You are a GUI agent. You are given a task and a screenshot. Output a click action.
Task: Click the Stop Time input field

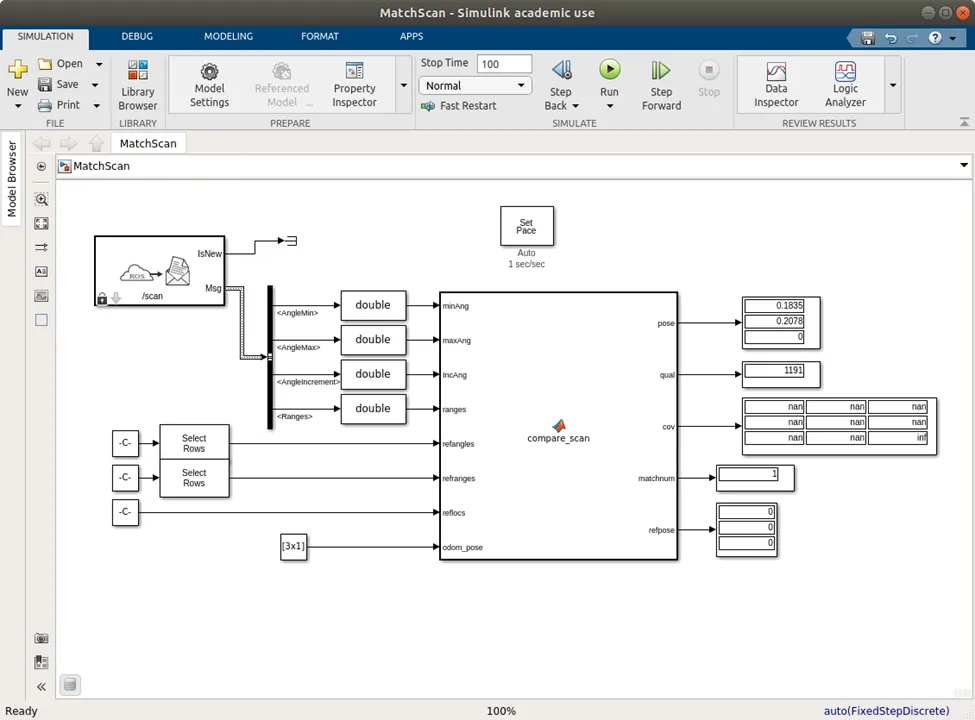pos(504,64)
